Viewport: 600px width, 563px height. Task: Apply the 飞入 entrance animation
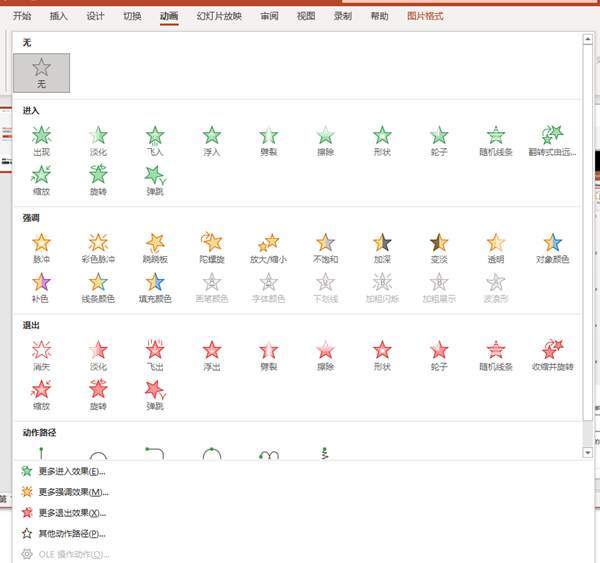(x=155, y=141)
